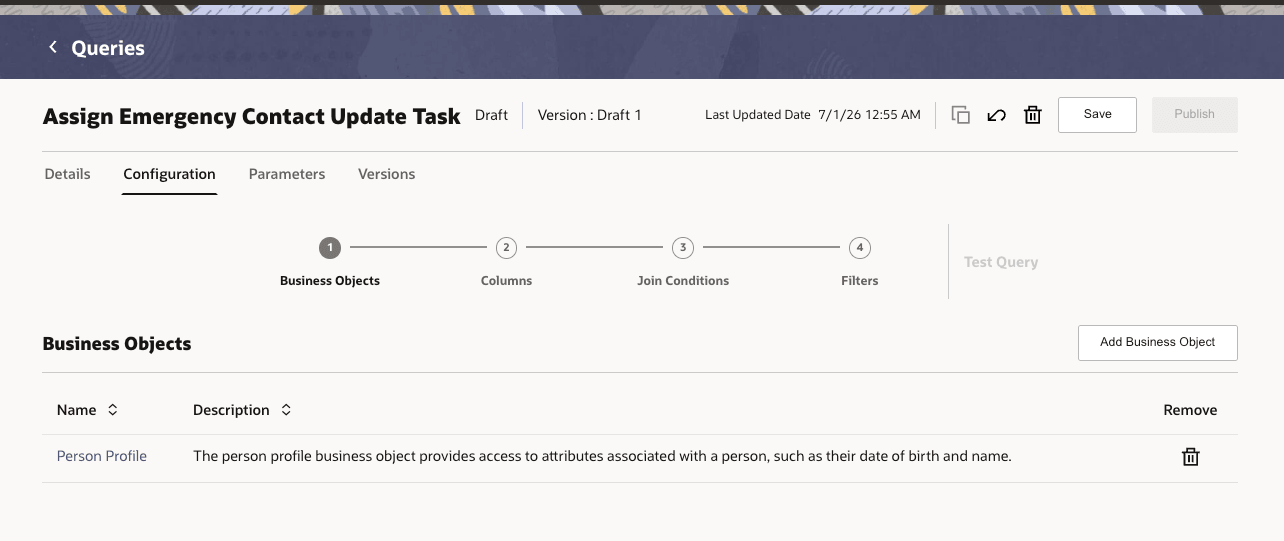Switch to the Parameters tab
Viewport: 1284px width, 541px height.
pos(287,174)
